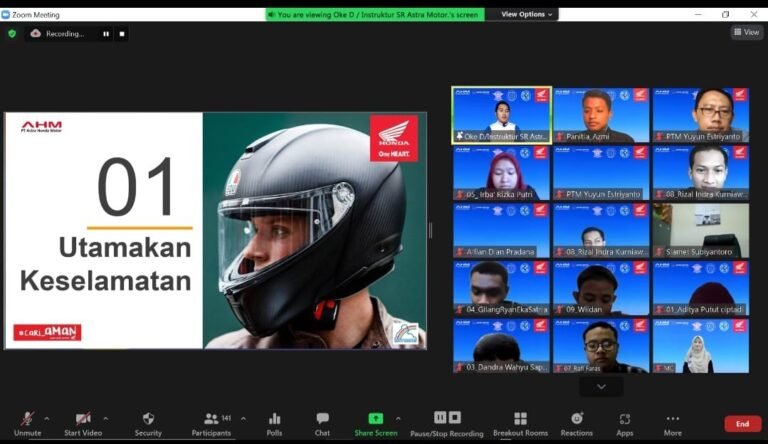Select 05_Irba' Rizka Putri video tile
Screen dimensions: 768x444
[502, 173]
